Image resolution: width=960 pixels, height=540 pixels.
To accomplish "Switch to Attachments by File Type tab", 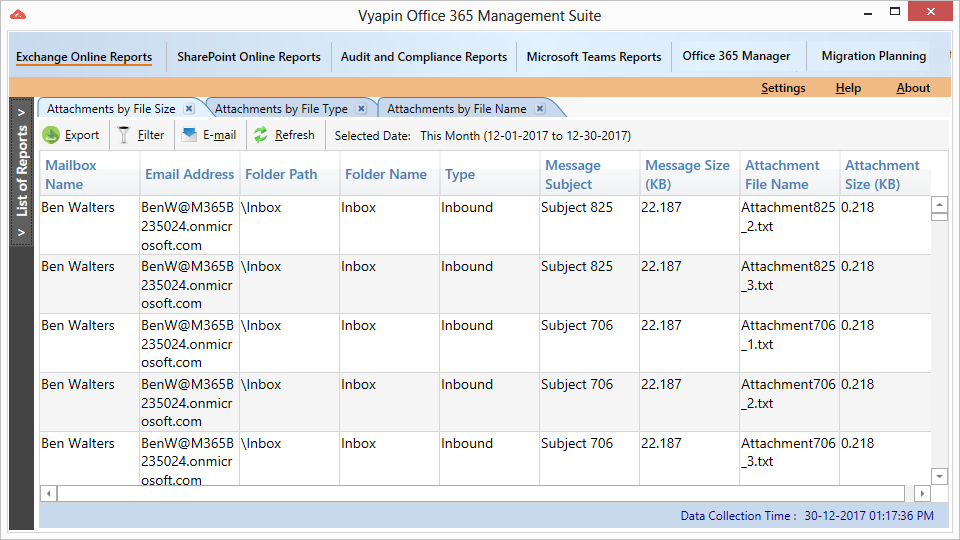I will [x=281, y=109].
